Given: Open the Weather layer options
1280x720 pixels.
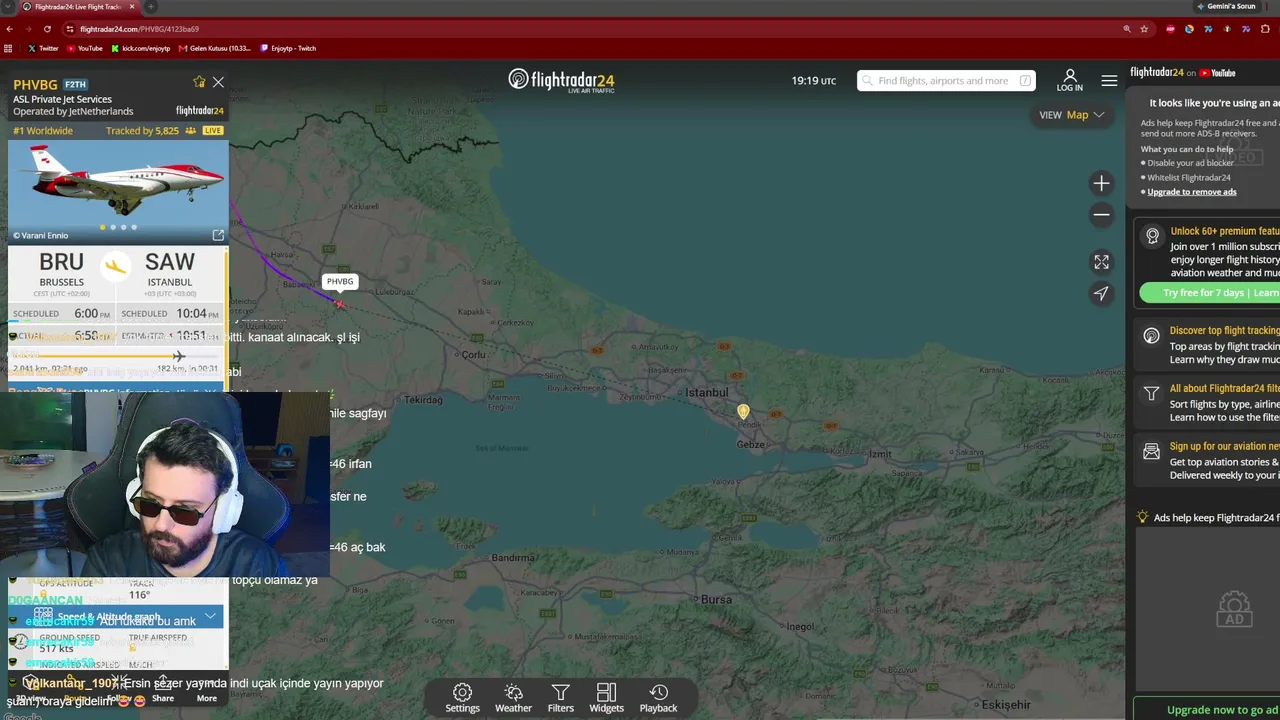Looking at the screenshot, I should pyautogui.click(x=513, y=698).
